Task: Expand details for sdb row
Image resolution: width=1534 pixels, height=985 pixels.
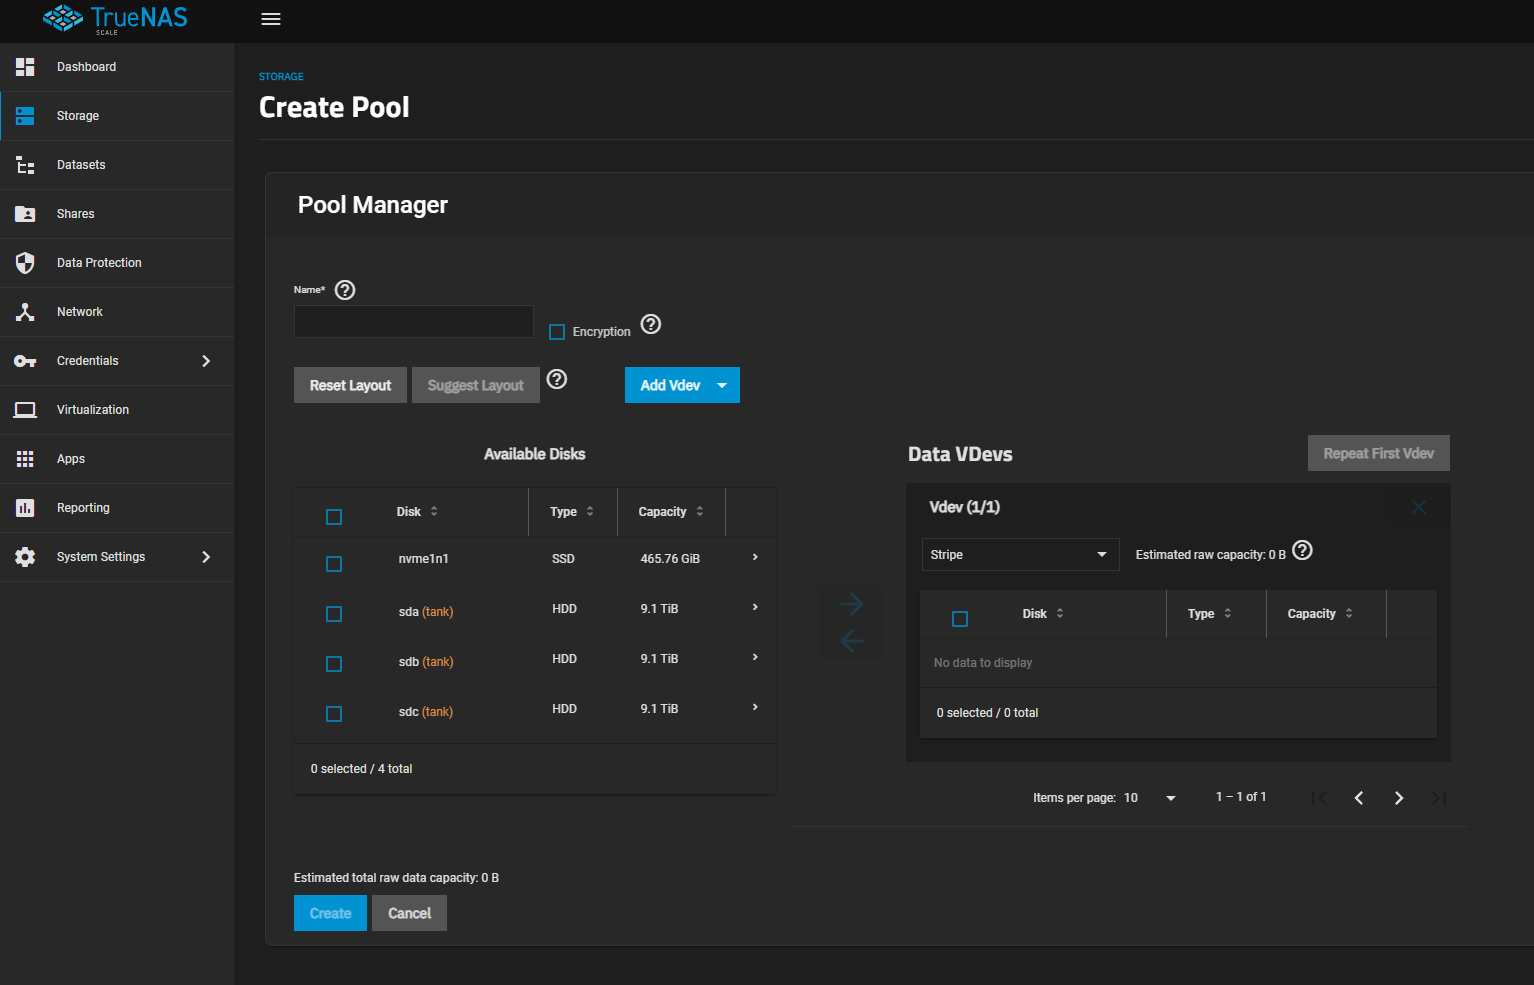Action: pyautogui.click(x=755, y=657)
